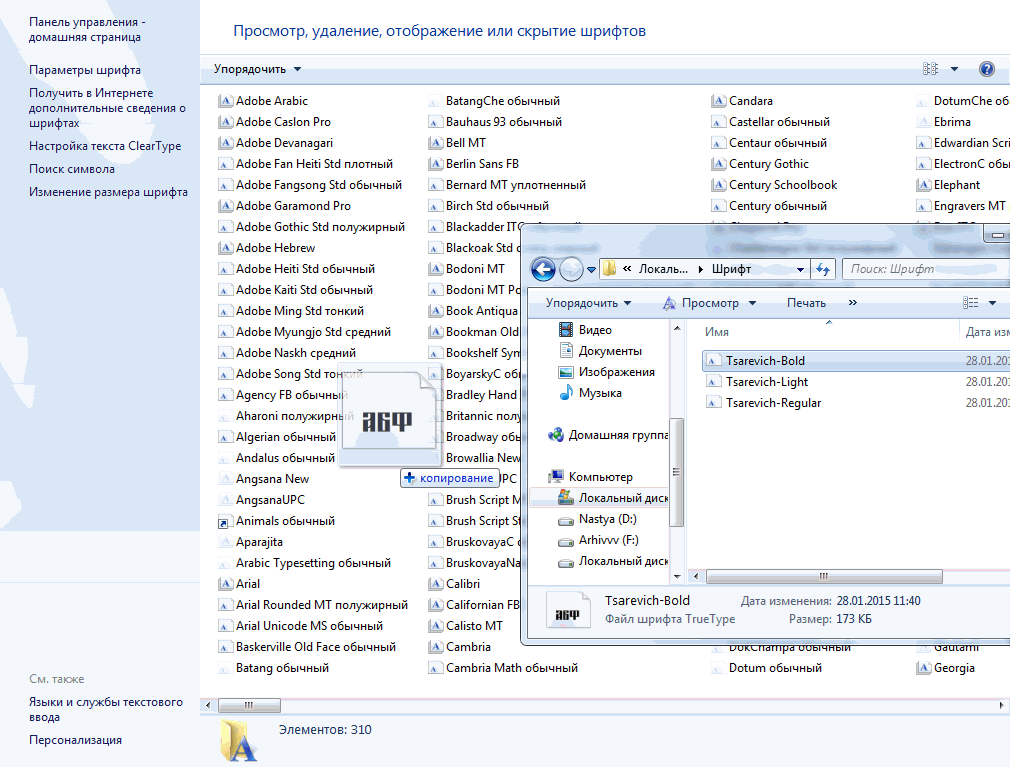Select the Cambria font icon

tap(435, 647)
